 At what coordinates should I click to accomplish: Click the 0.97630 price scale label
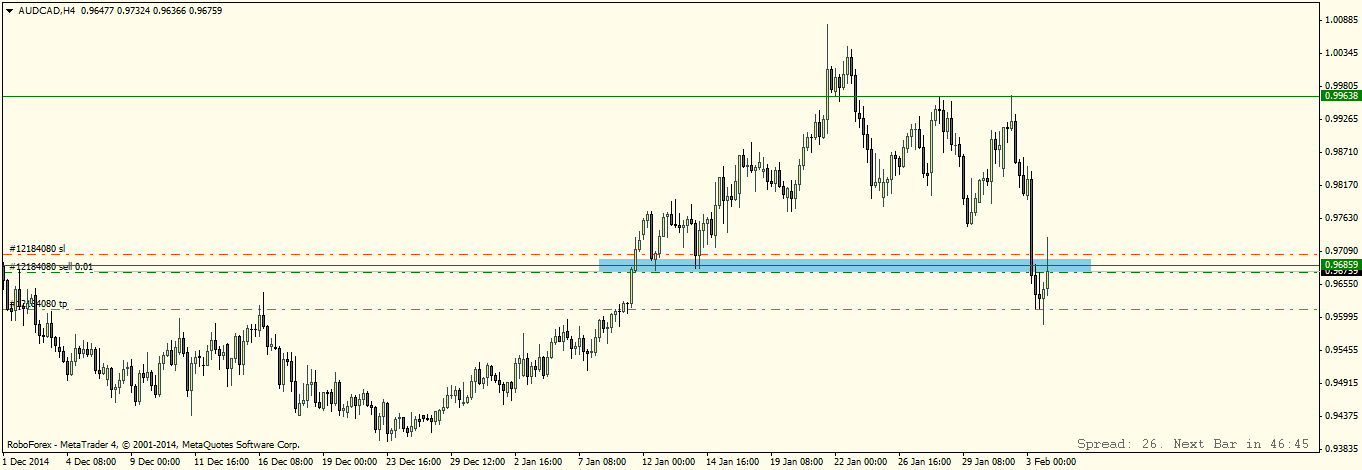pyautogui.click(x=1341, y=218)
